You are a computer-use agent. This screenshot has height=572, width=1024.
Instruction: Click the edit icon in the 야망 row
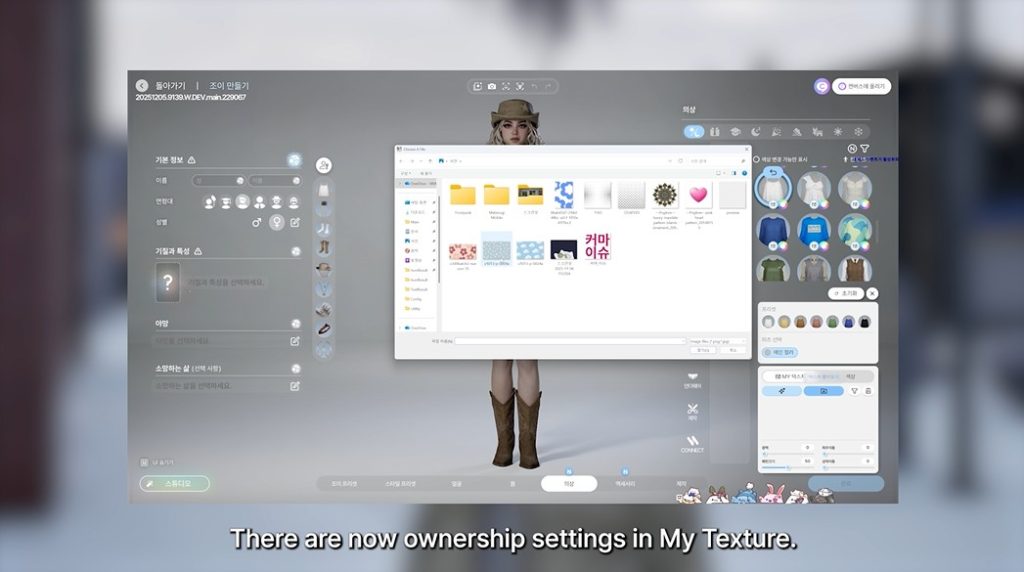[x=295, y=341]
